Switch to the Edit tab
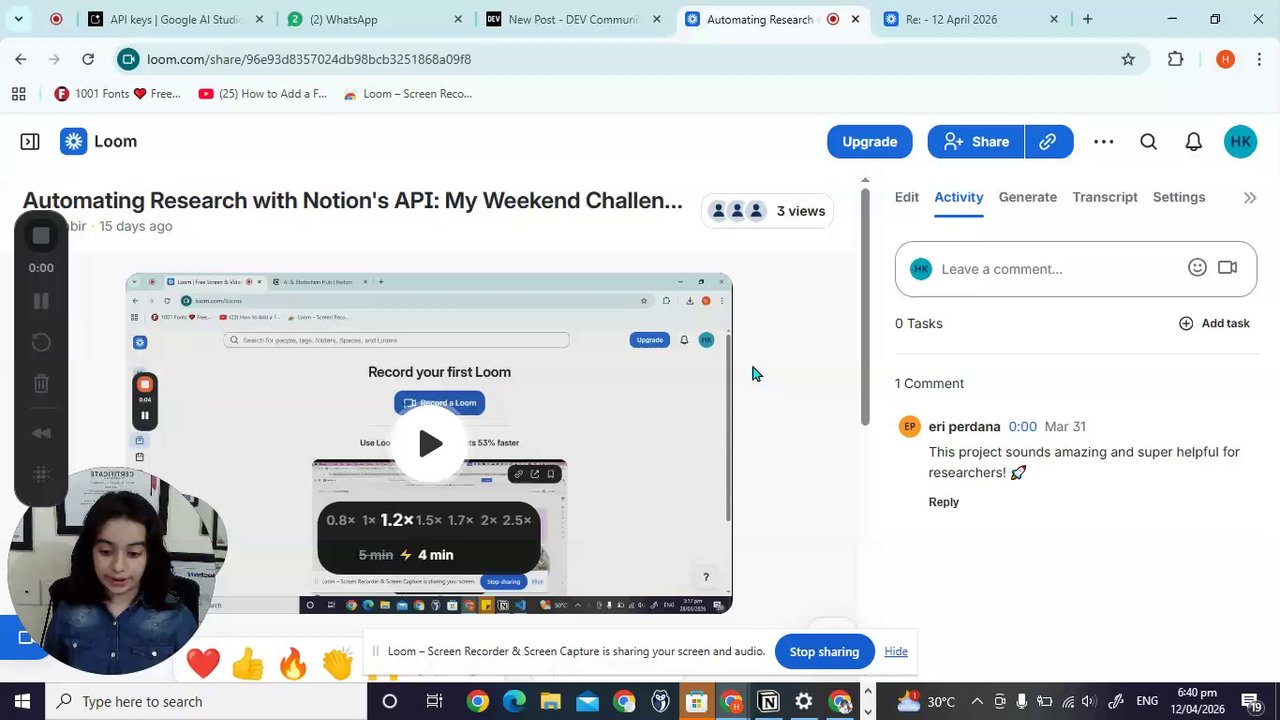This screenshot has width=1280, height=720. coord(907,197)
